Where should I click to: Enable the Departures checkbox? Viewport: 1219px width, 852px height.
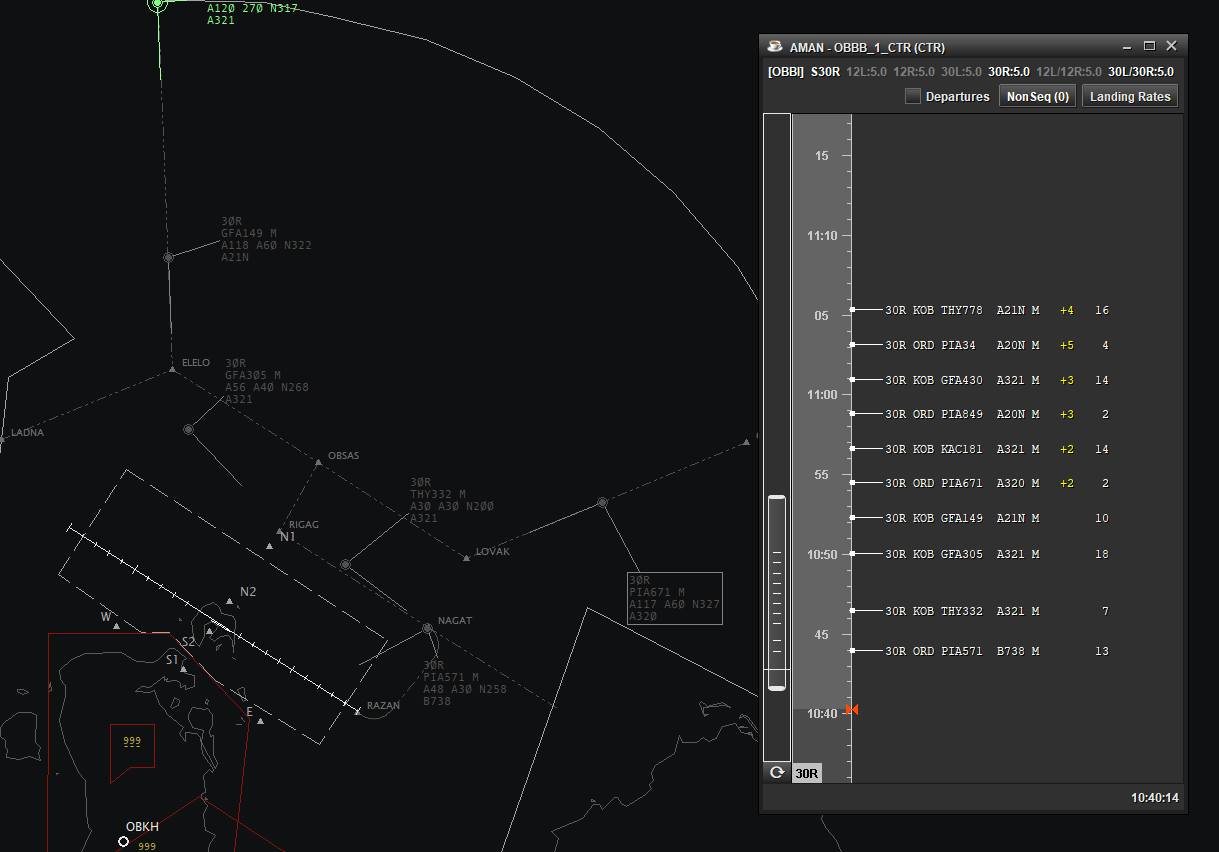912,97
